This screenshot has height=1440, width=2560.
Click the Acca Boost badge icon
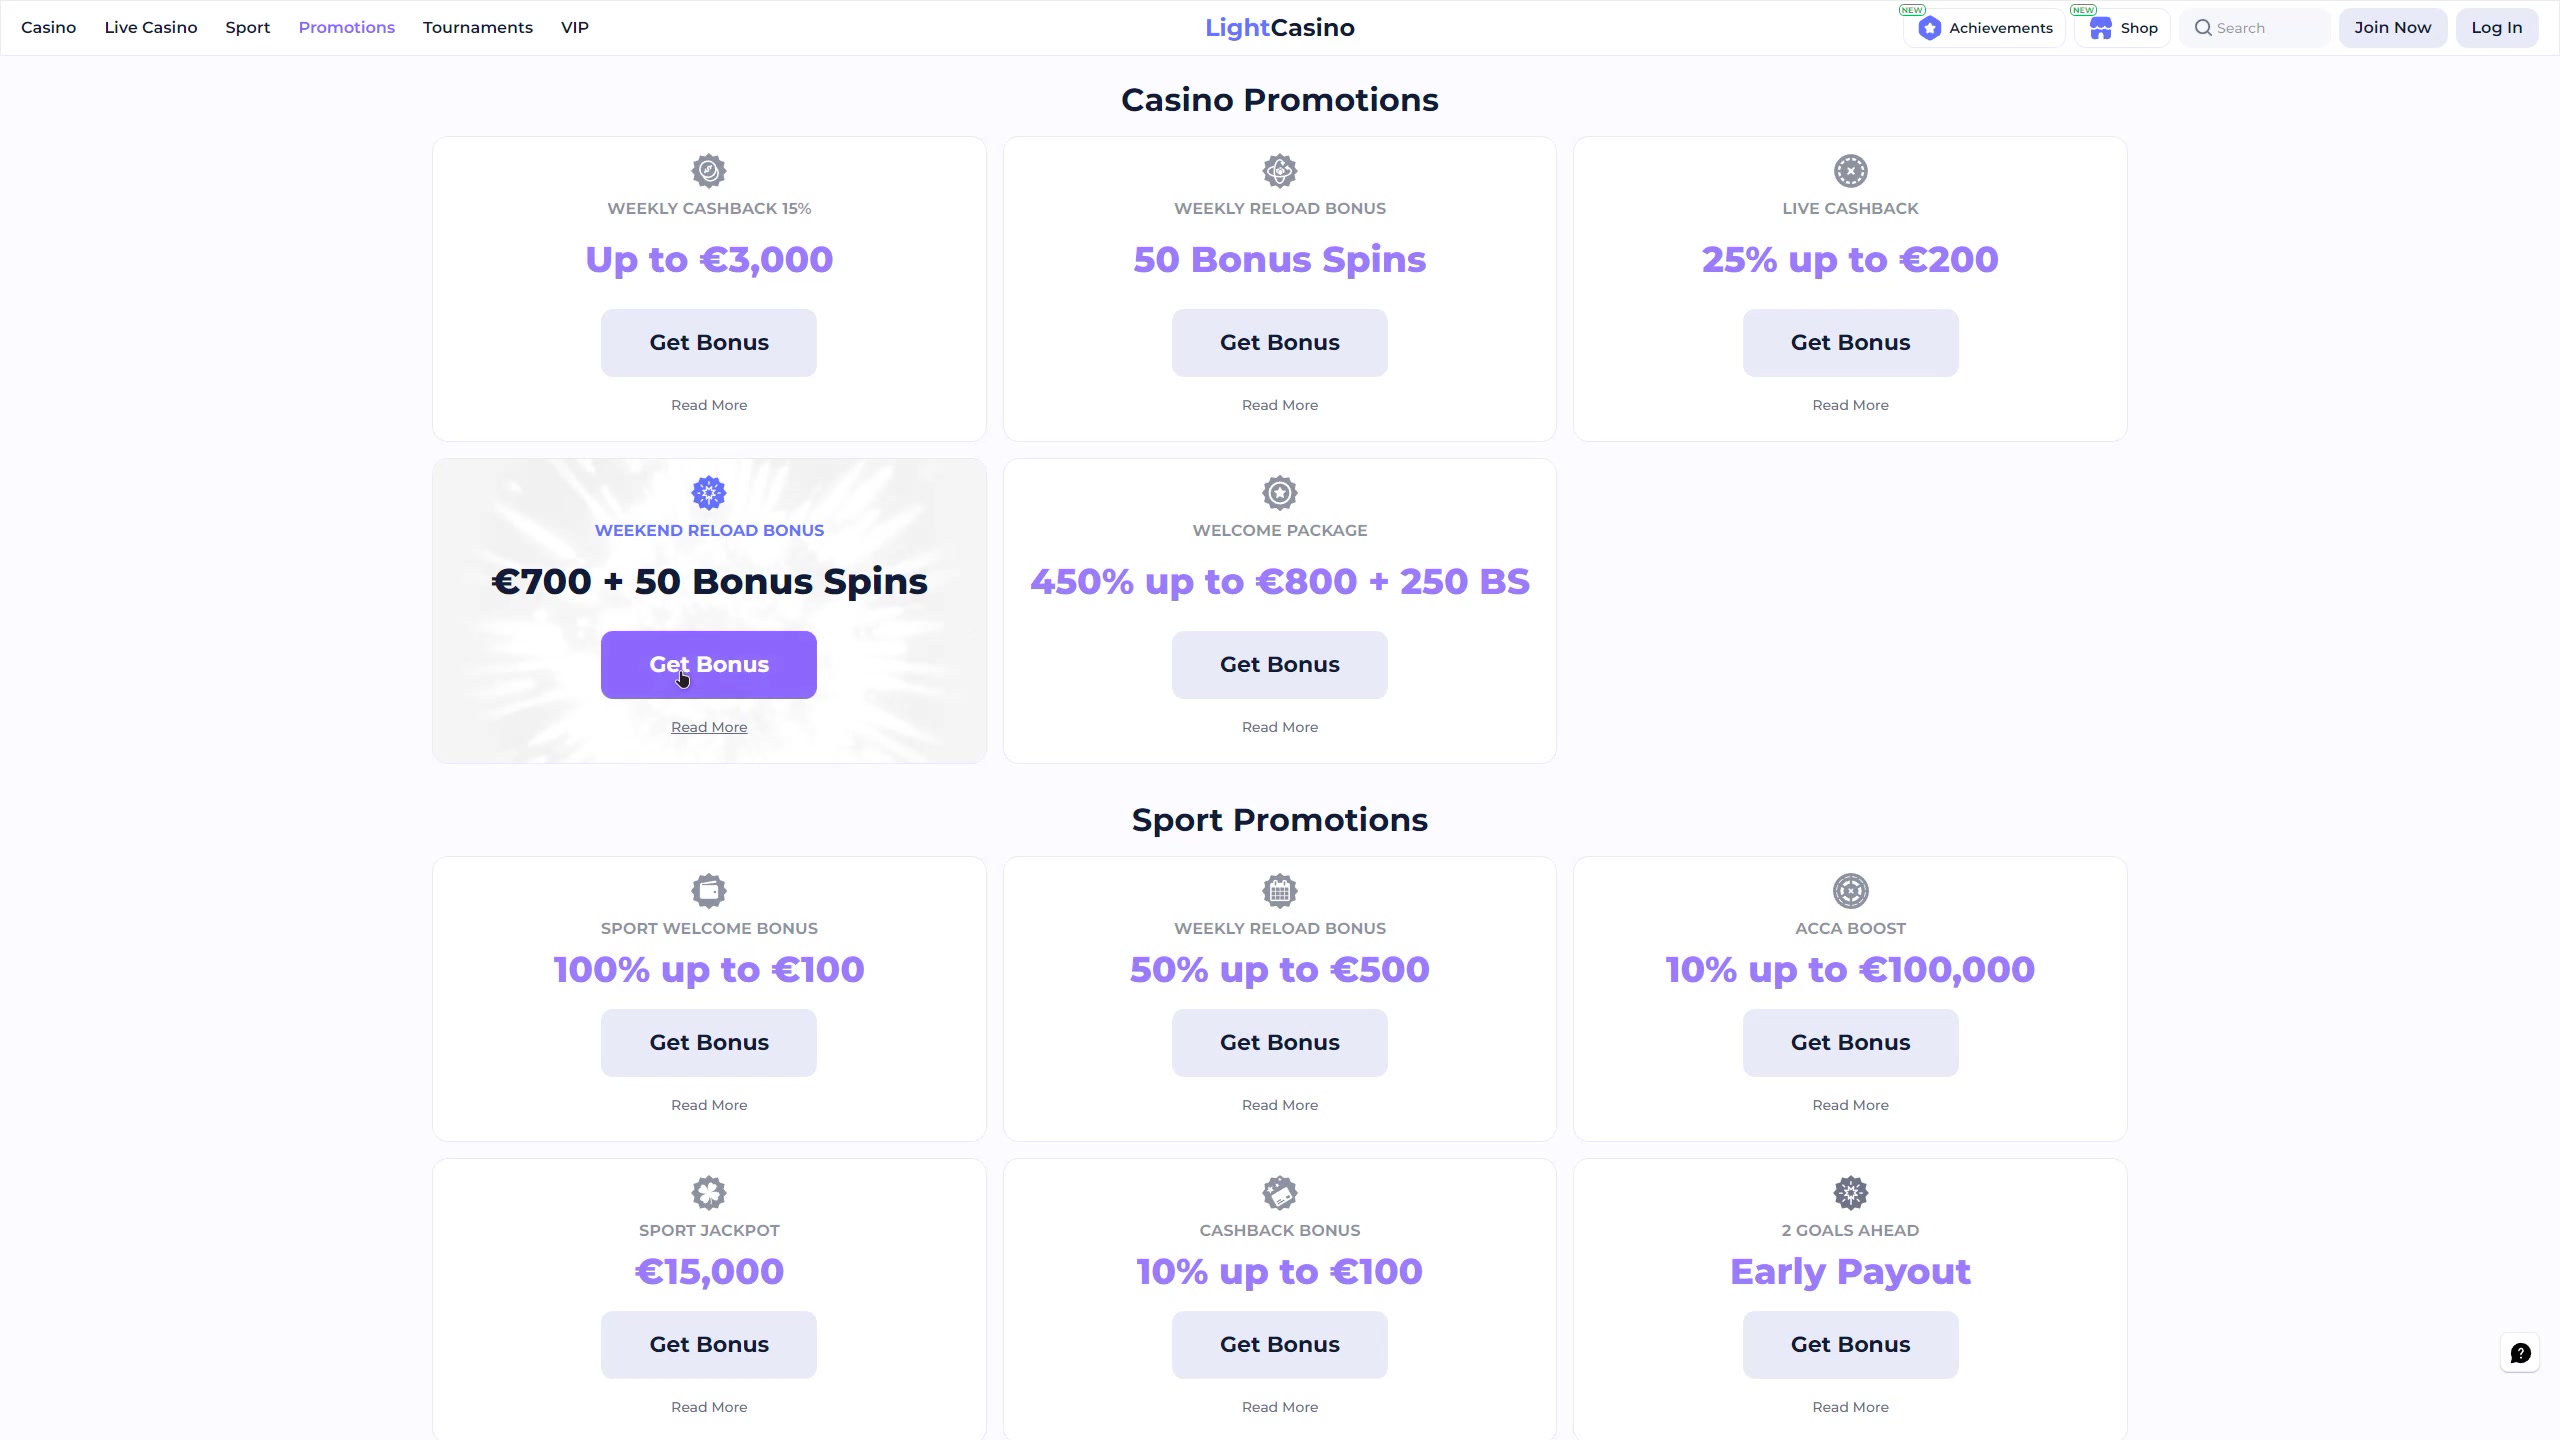pos(1850,891)
